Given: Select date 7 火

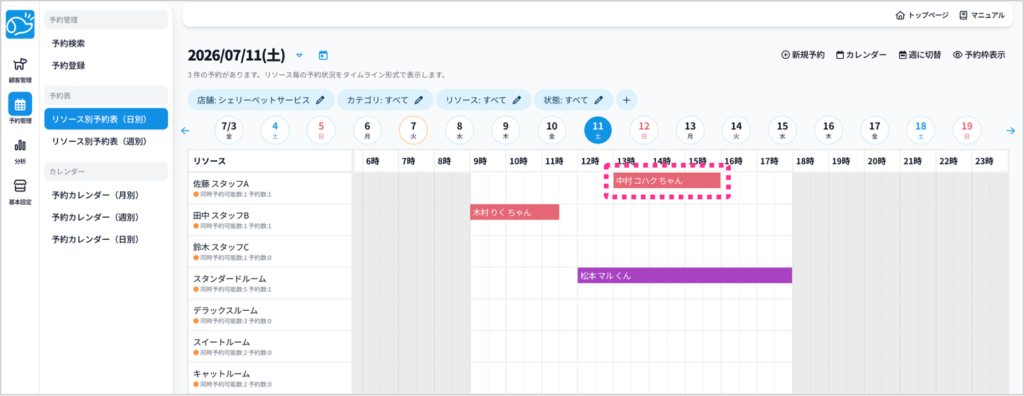Looking at the screenshot, I should [413, 130].
